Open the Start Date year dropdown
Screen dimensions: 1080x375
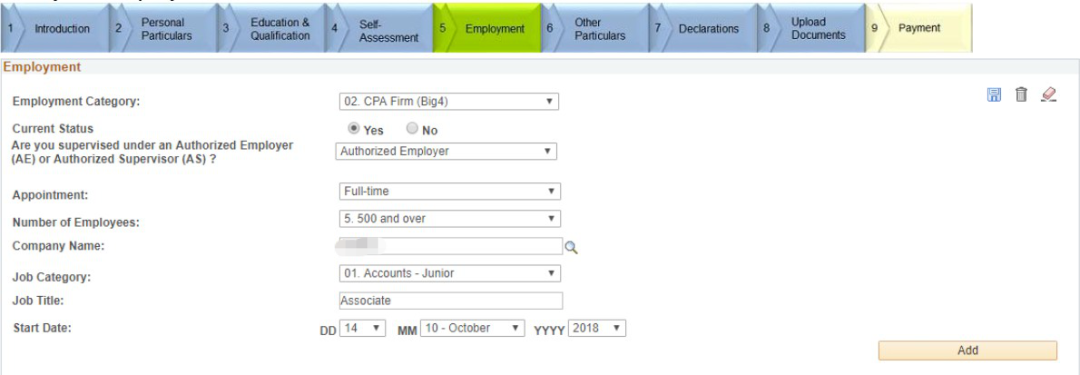click(x=596, y=328)
